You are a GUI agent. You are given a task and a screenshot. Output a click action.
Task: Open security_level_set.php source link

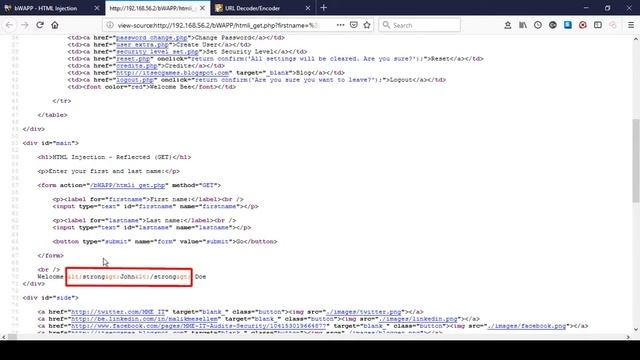point(157,52)
